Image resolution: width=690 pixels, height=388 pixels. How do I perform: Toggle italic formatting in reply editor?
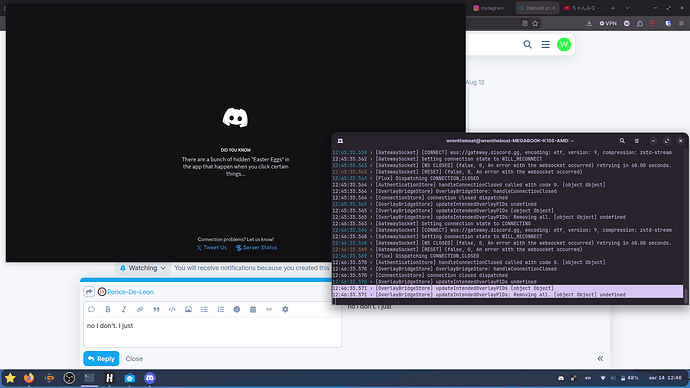point(124,309)
